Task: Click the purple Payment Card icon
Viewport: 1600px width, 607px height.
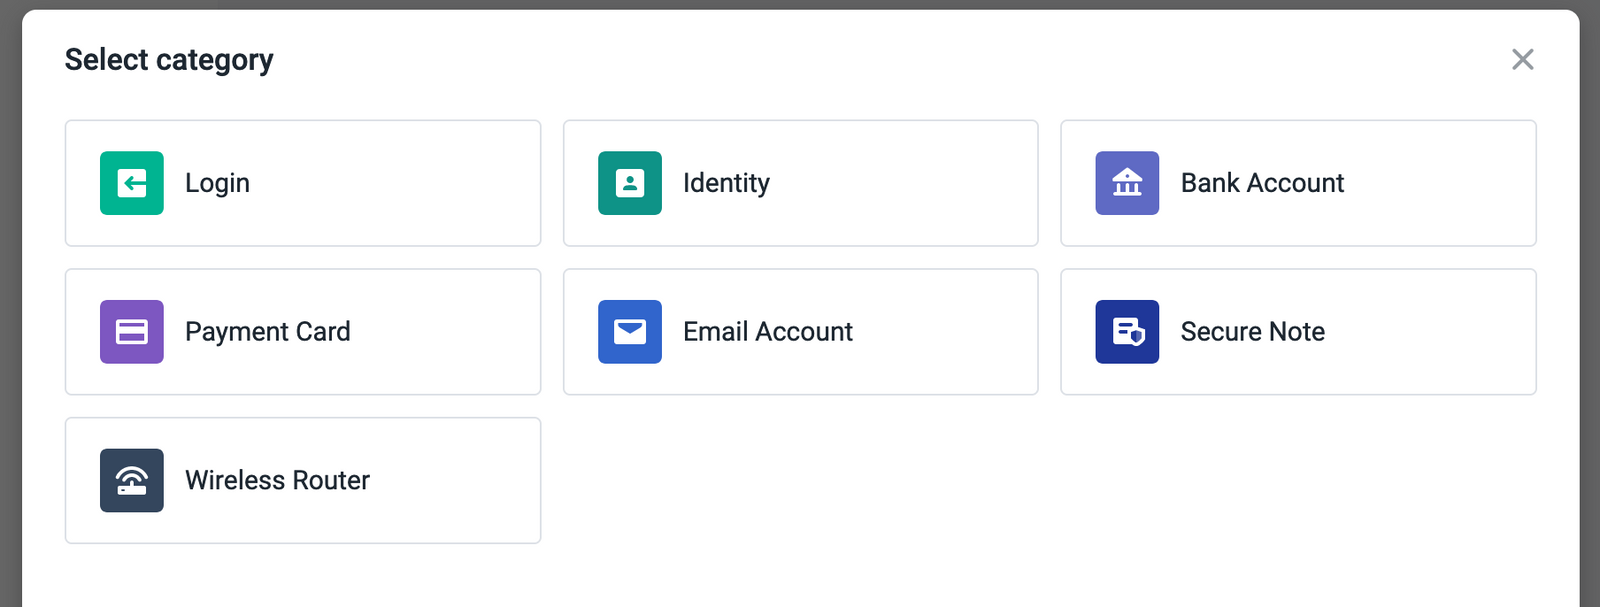Action: [132, 332]
